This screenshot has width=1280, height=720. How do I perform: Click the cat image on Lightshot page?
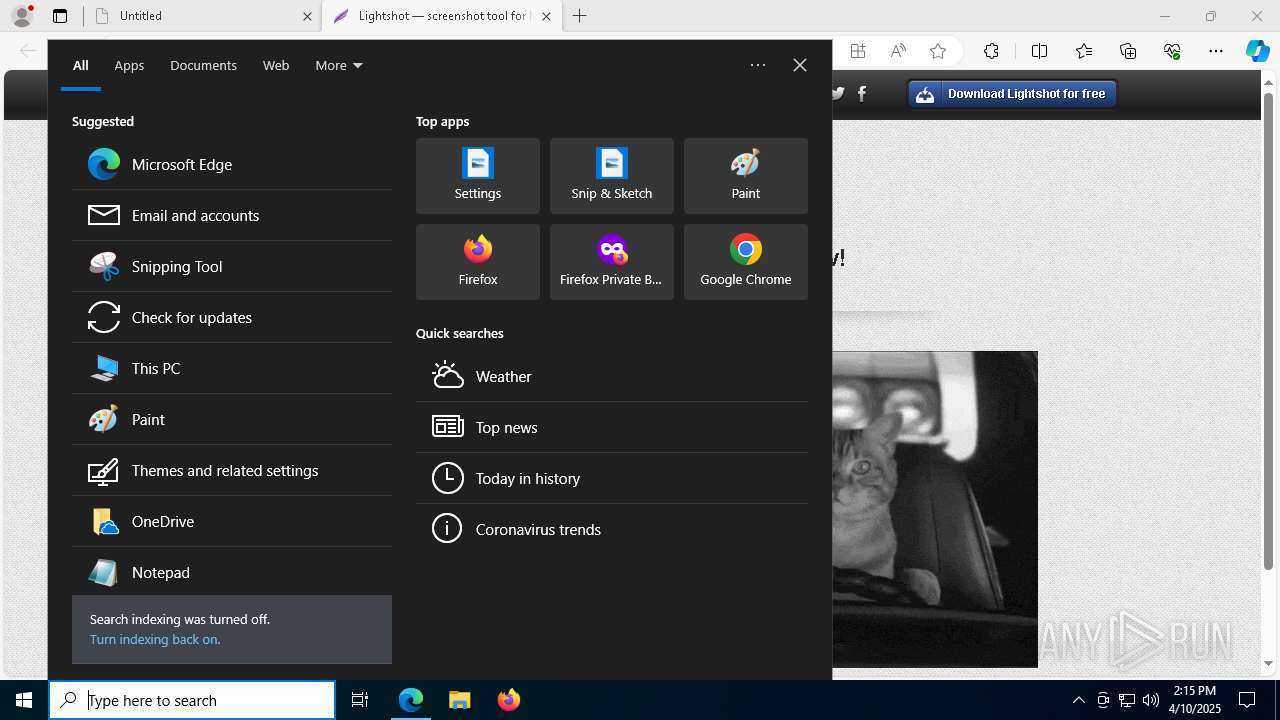[x=935, y=509]
